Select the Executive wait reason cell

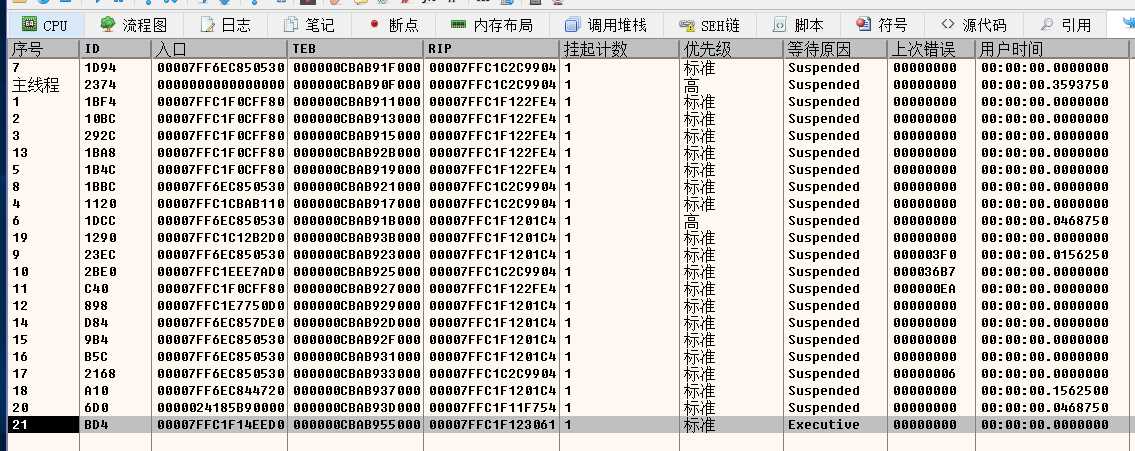tap(824, 425)
